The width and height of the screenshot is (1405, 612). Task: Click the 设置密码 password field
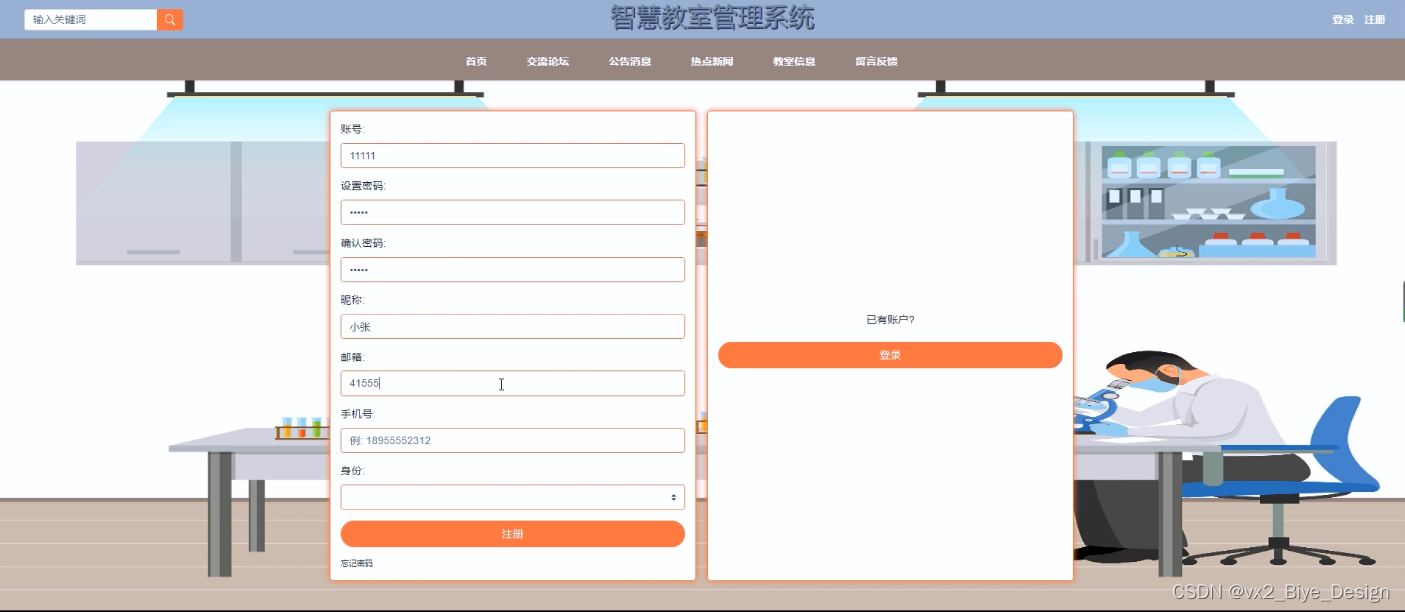512,212
